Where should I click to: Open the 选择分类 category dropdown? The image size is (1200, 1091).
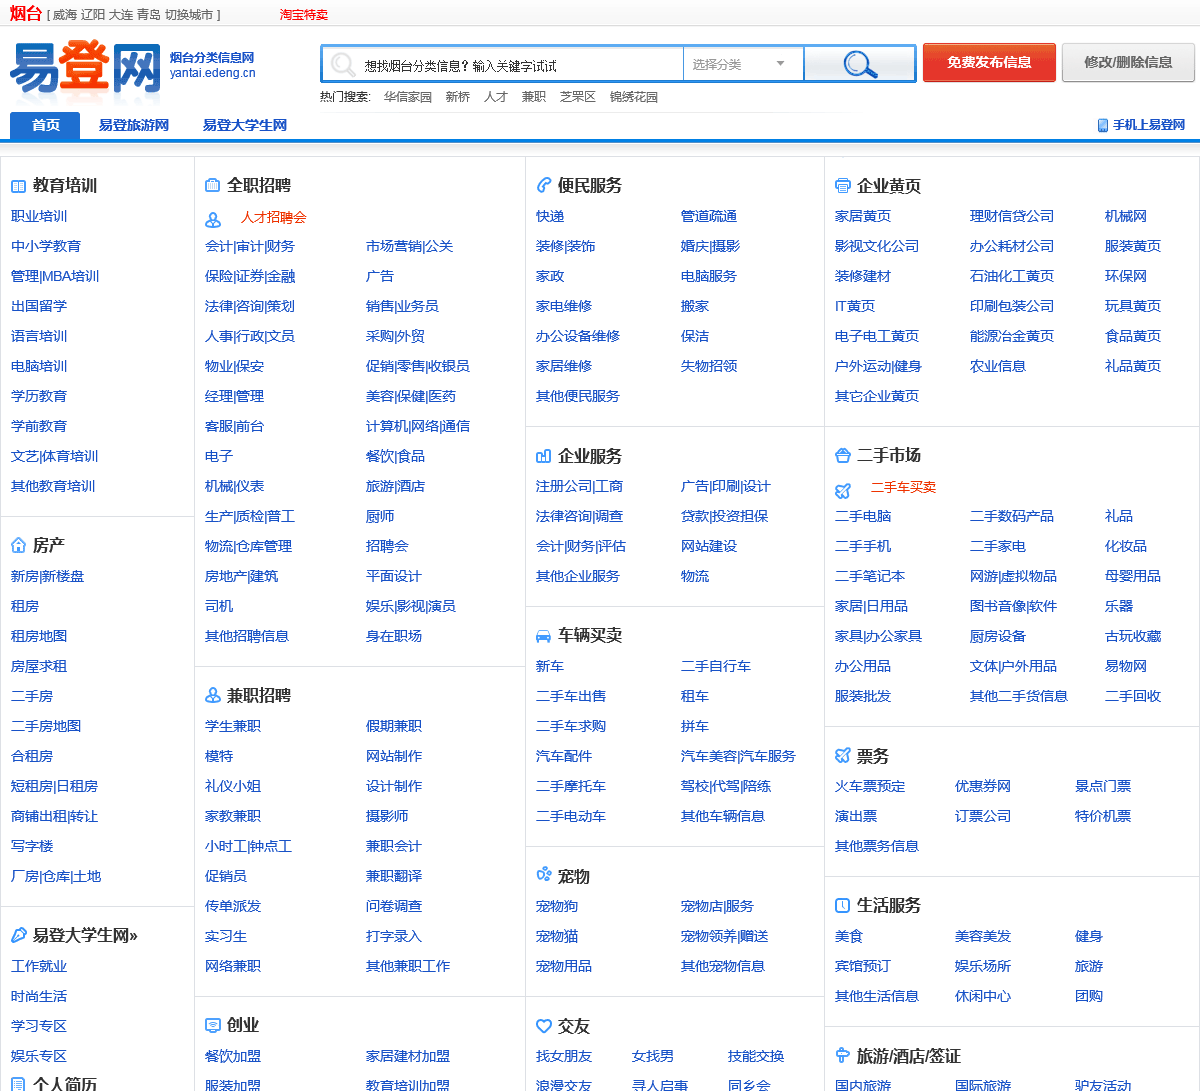pos(742,64)
